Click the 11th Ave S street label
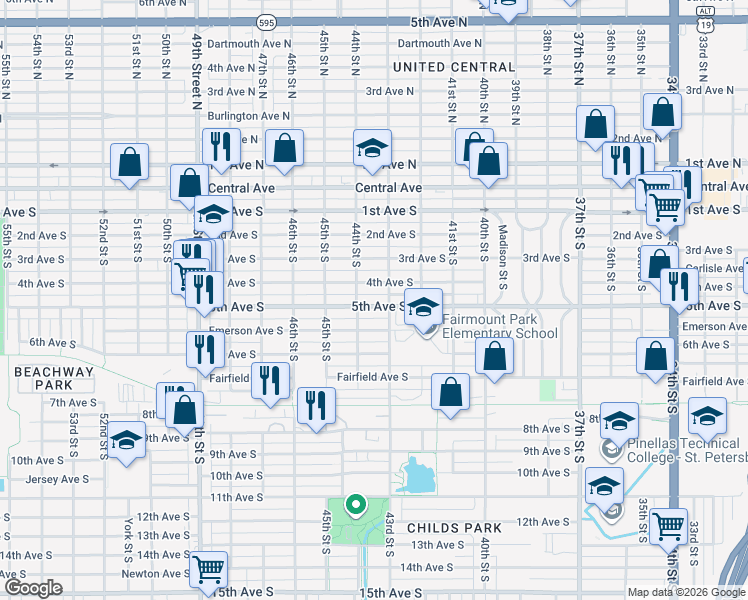The width and height of the screenshot is (748, 600). point(237,497)
